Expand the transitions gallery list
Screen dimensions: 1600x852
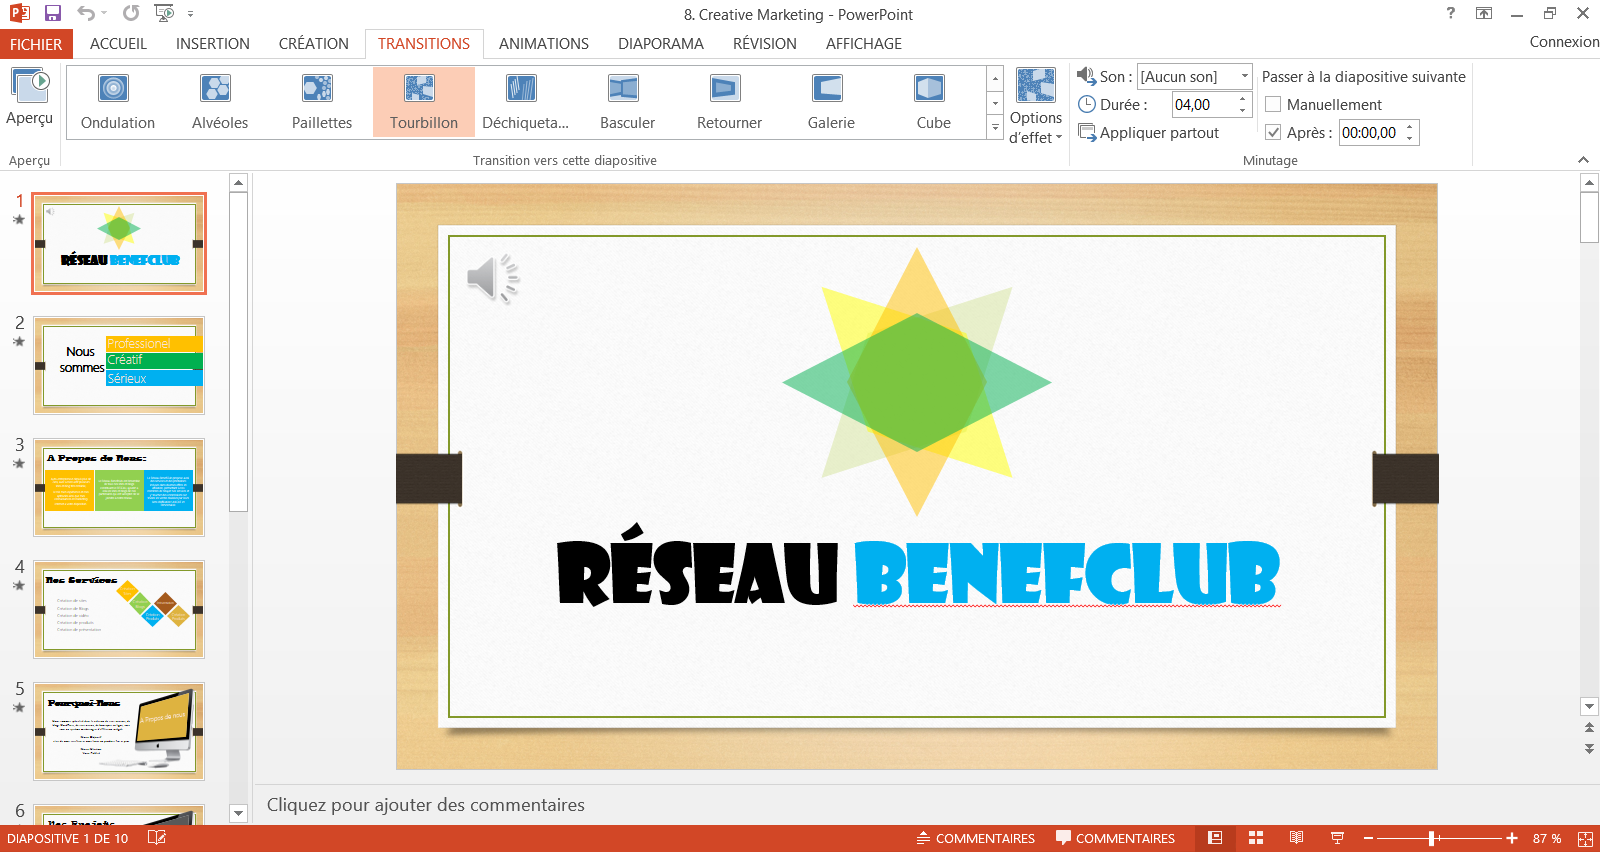tap(995, 128)
